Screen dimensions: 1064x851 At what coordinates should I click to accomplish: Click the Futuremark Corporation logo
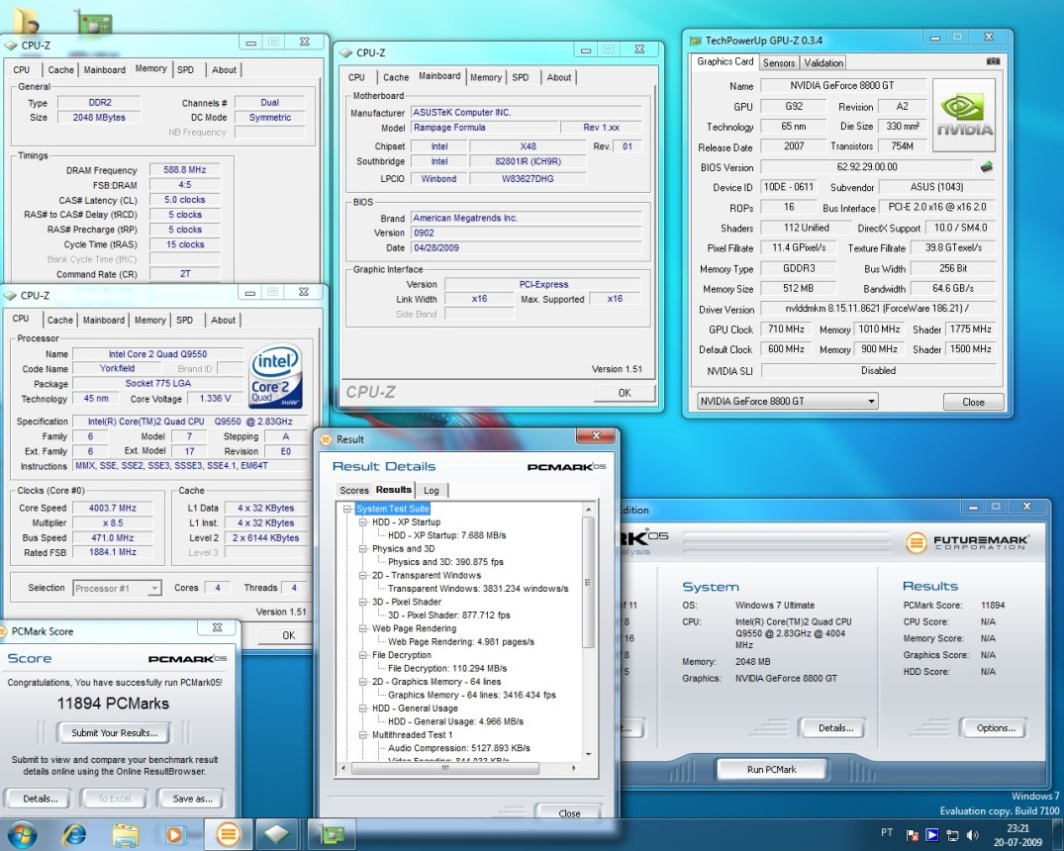pos(967,542)
